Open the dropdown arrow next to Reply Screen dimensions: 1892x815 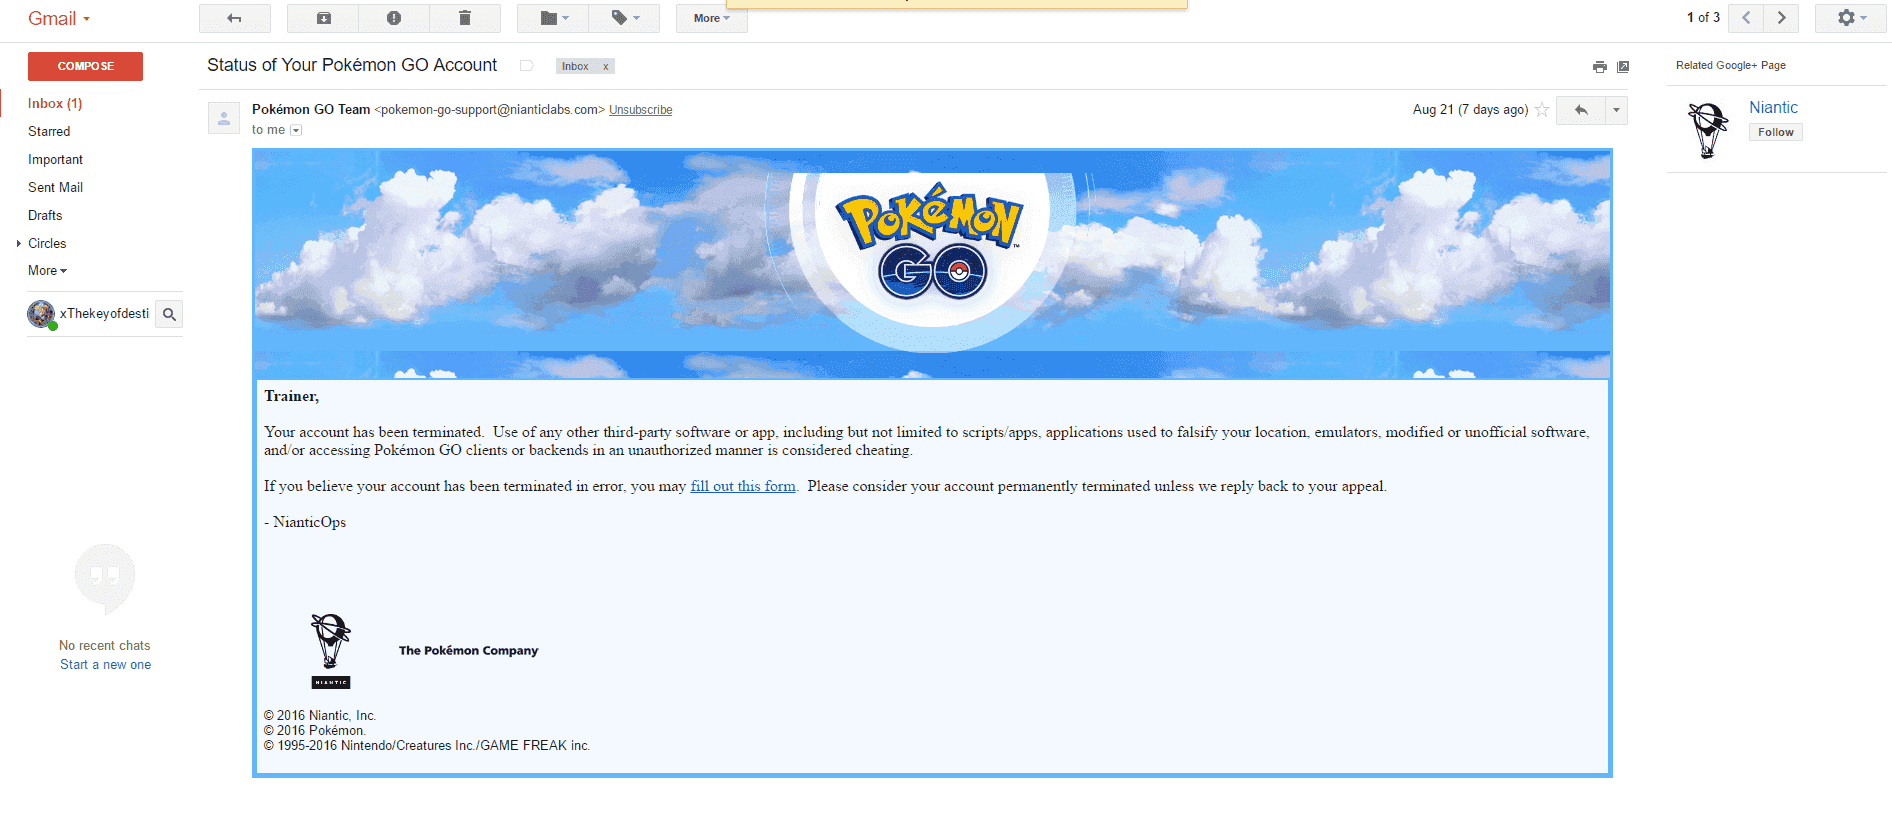point(1616,110)
